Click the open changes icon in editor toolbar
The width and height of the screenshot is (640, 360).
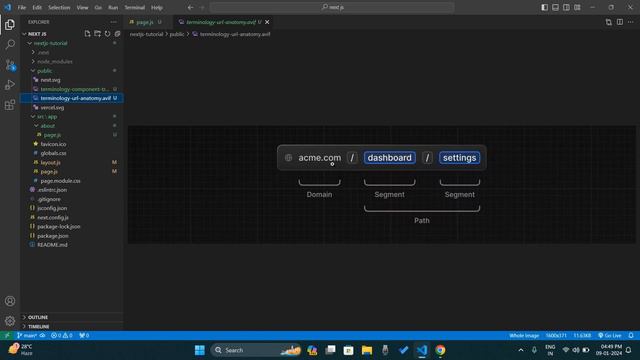[609, 22]
